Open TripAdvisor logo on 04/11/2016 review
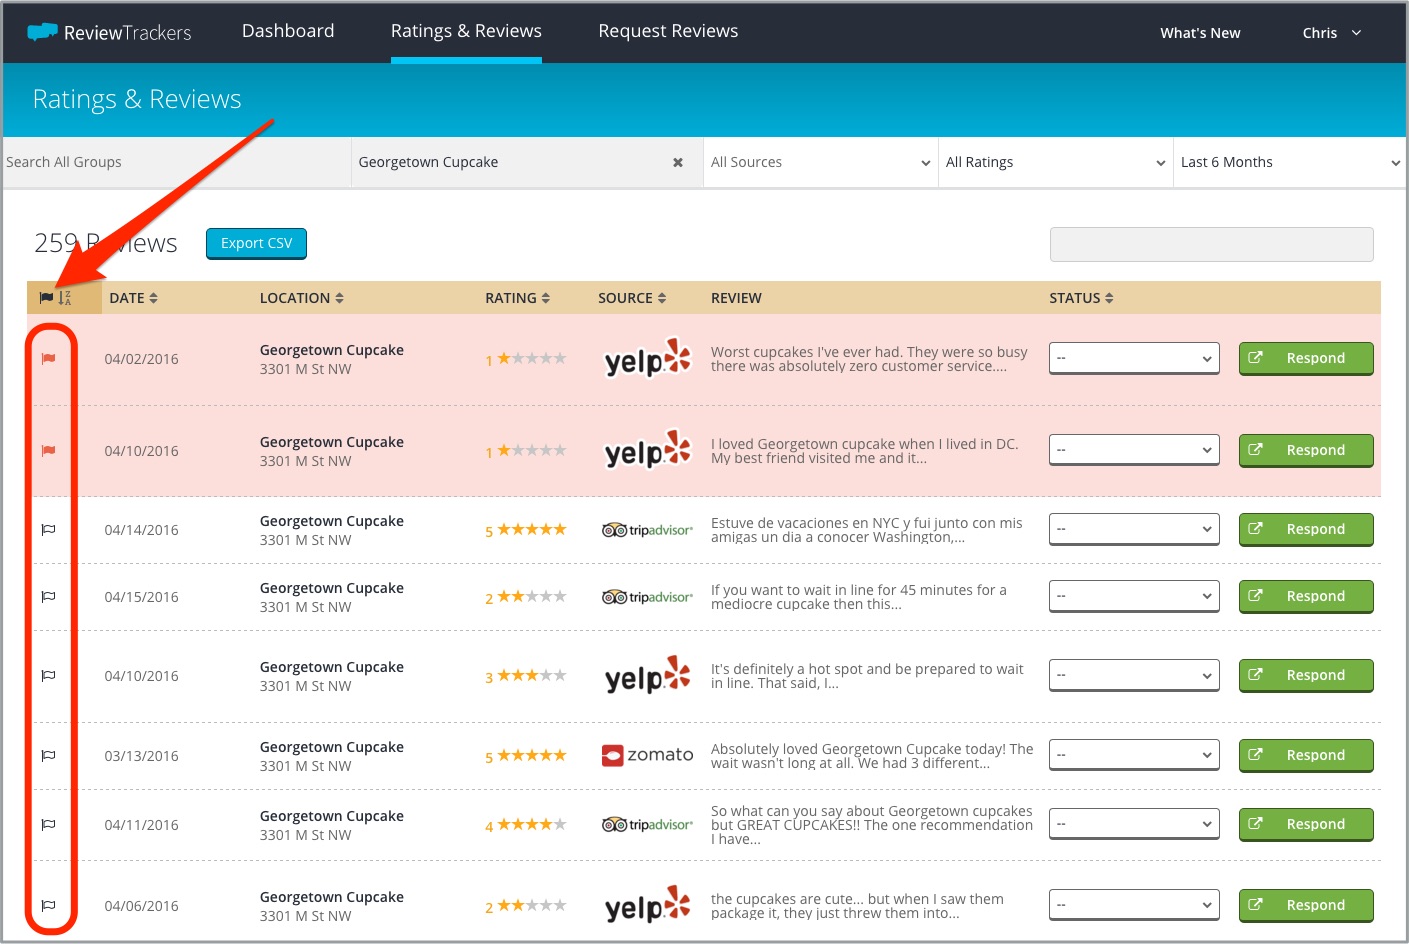Image resolution: width=1409 pixels, height=944 pixels. (x=647, y=825)
